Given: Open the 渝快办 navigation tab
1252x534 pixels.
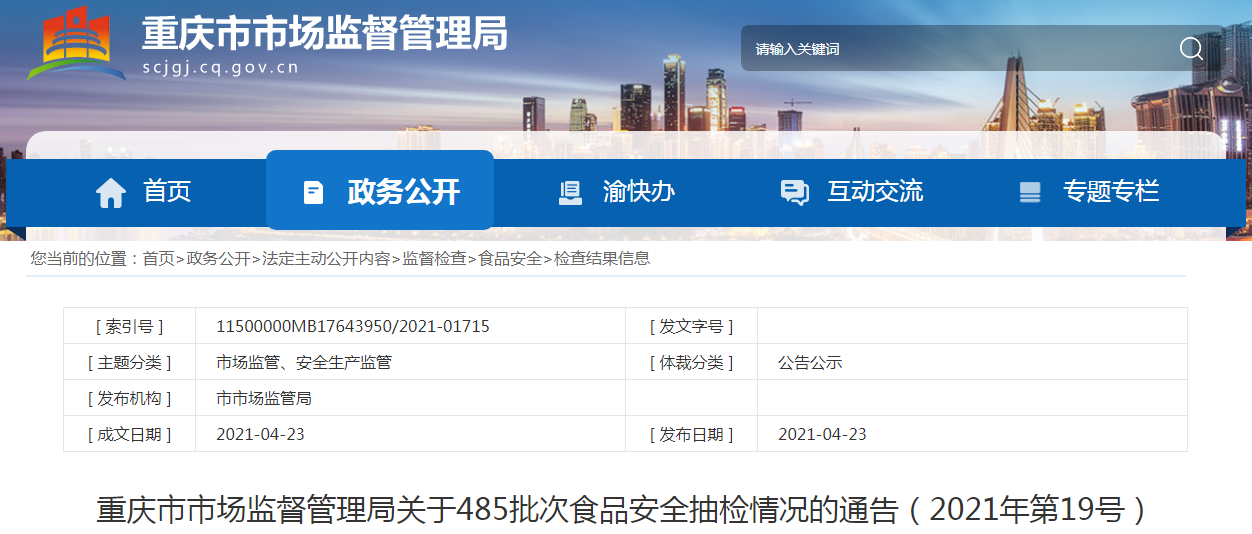Looking at the screenshot, I should 616,191.
